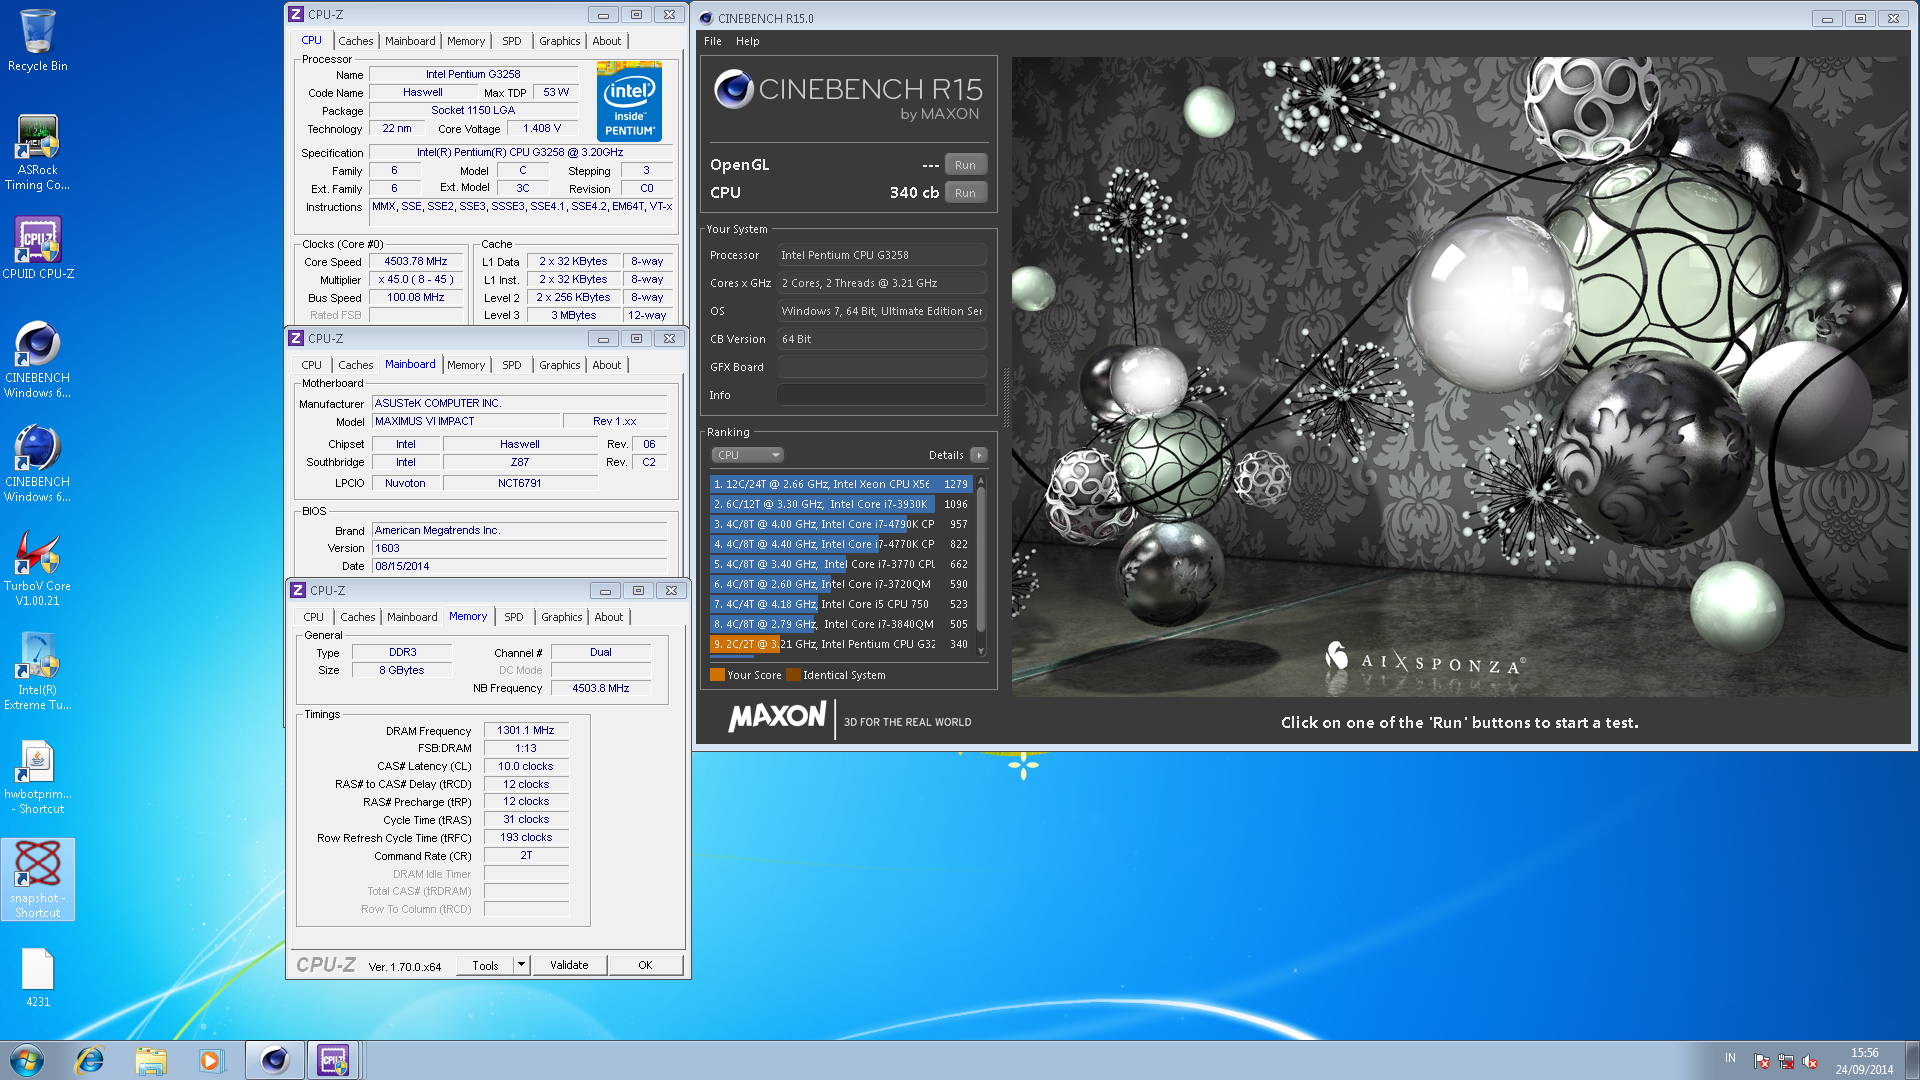Click the MAXON logo at bottom
1920x1080 pixels.
tap(777, 717)
